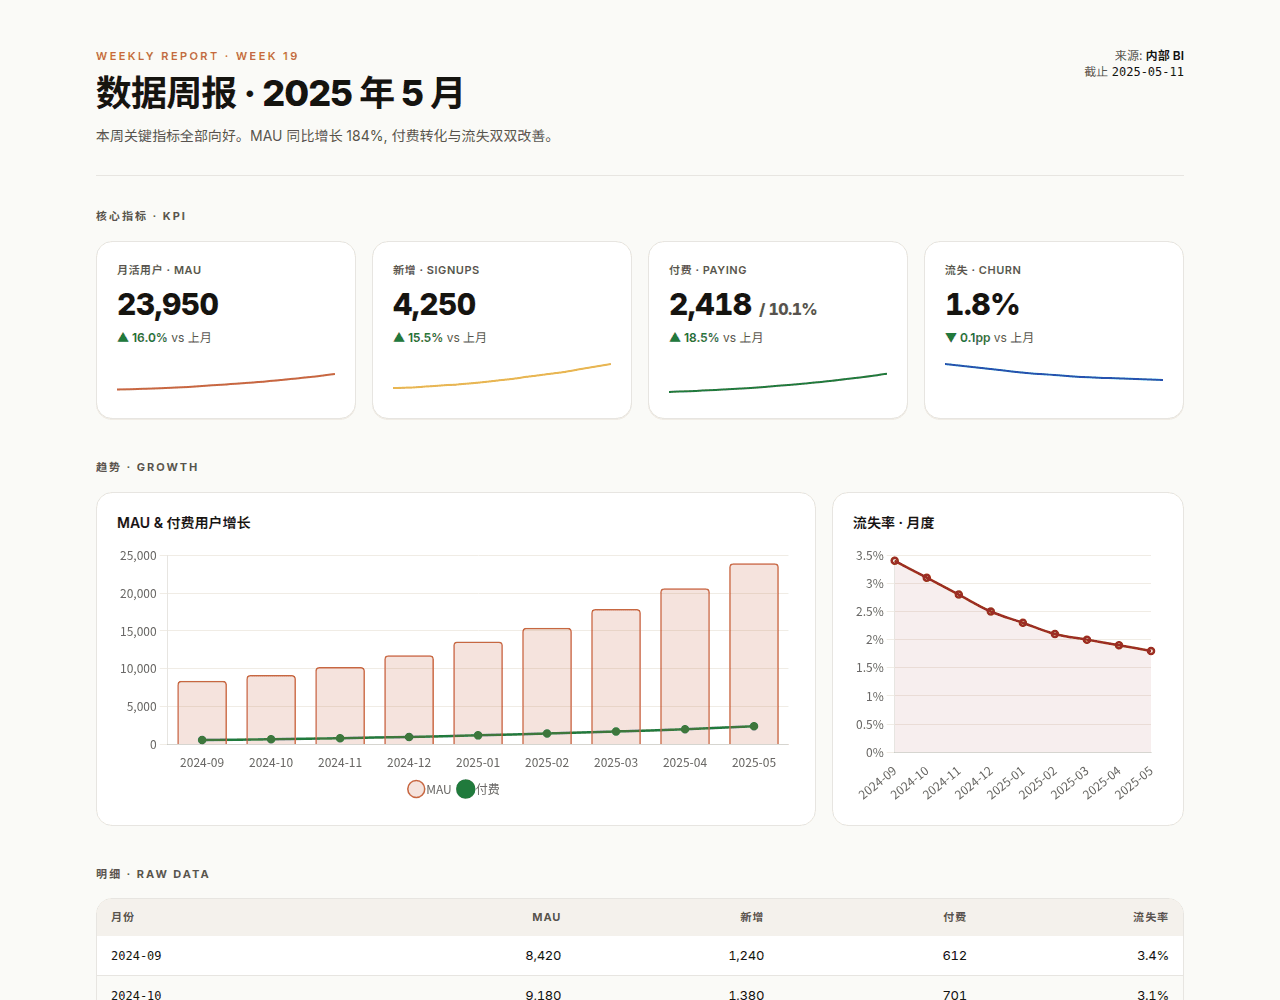The image size is (1280, 1000).
Task: Click the 数据周报 · 2025 年 5 月 heading
Action: pyautogui.click(x=280, y=93)
